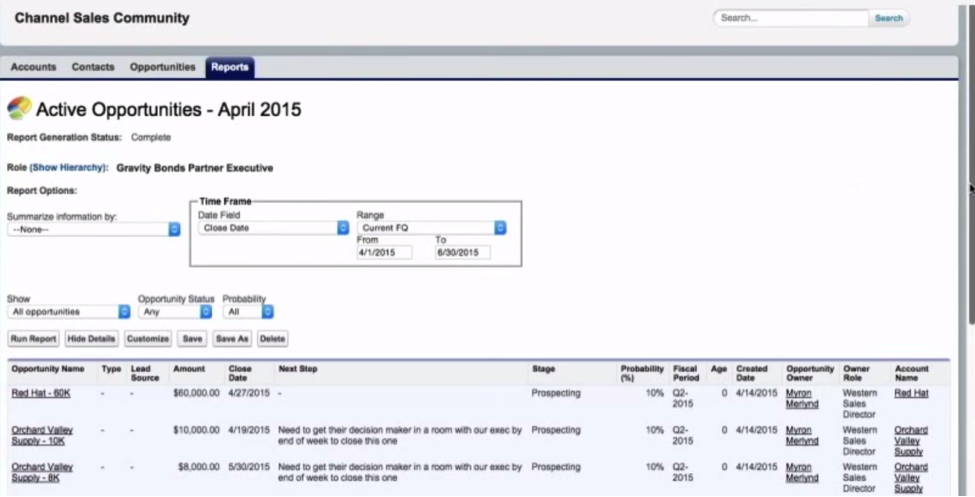Open Myron Merlynd link in the $8,000.00 row
This screenshot has height=497, width=975.
pyautogui.click(x=802, y=472)
